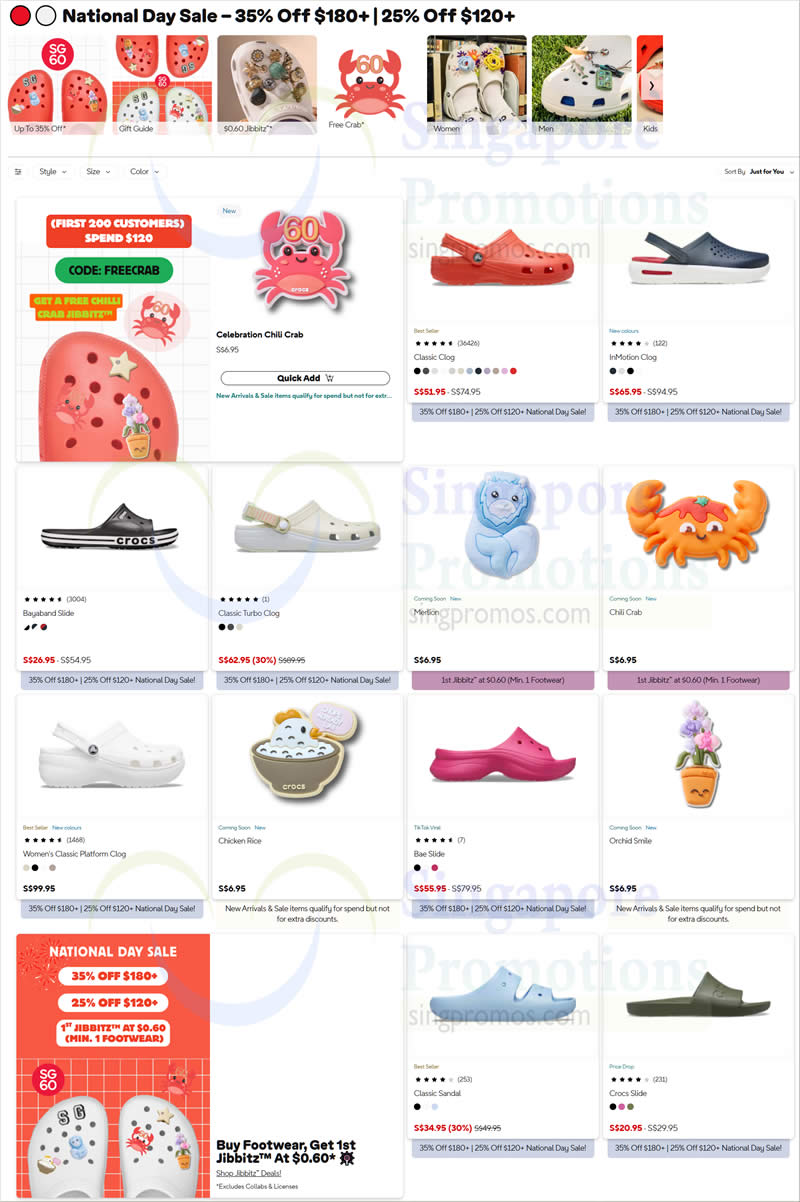The height and width of the screenshot is (1202, 800).
Task: Follow the Shop Jibbitz Deals link
Action: tap(248, 1173)
